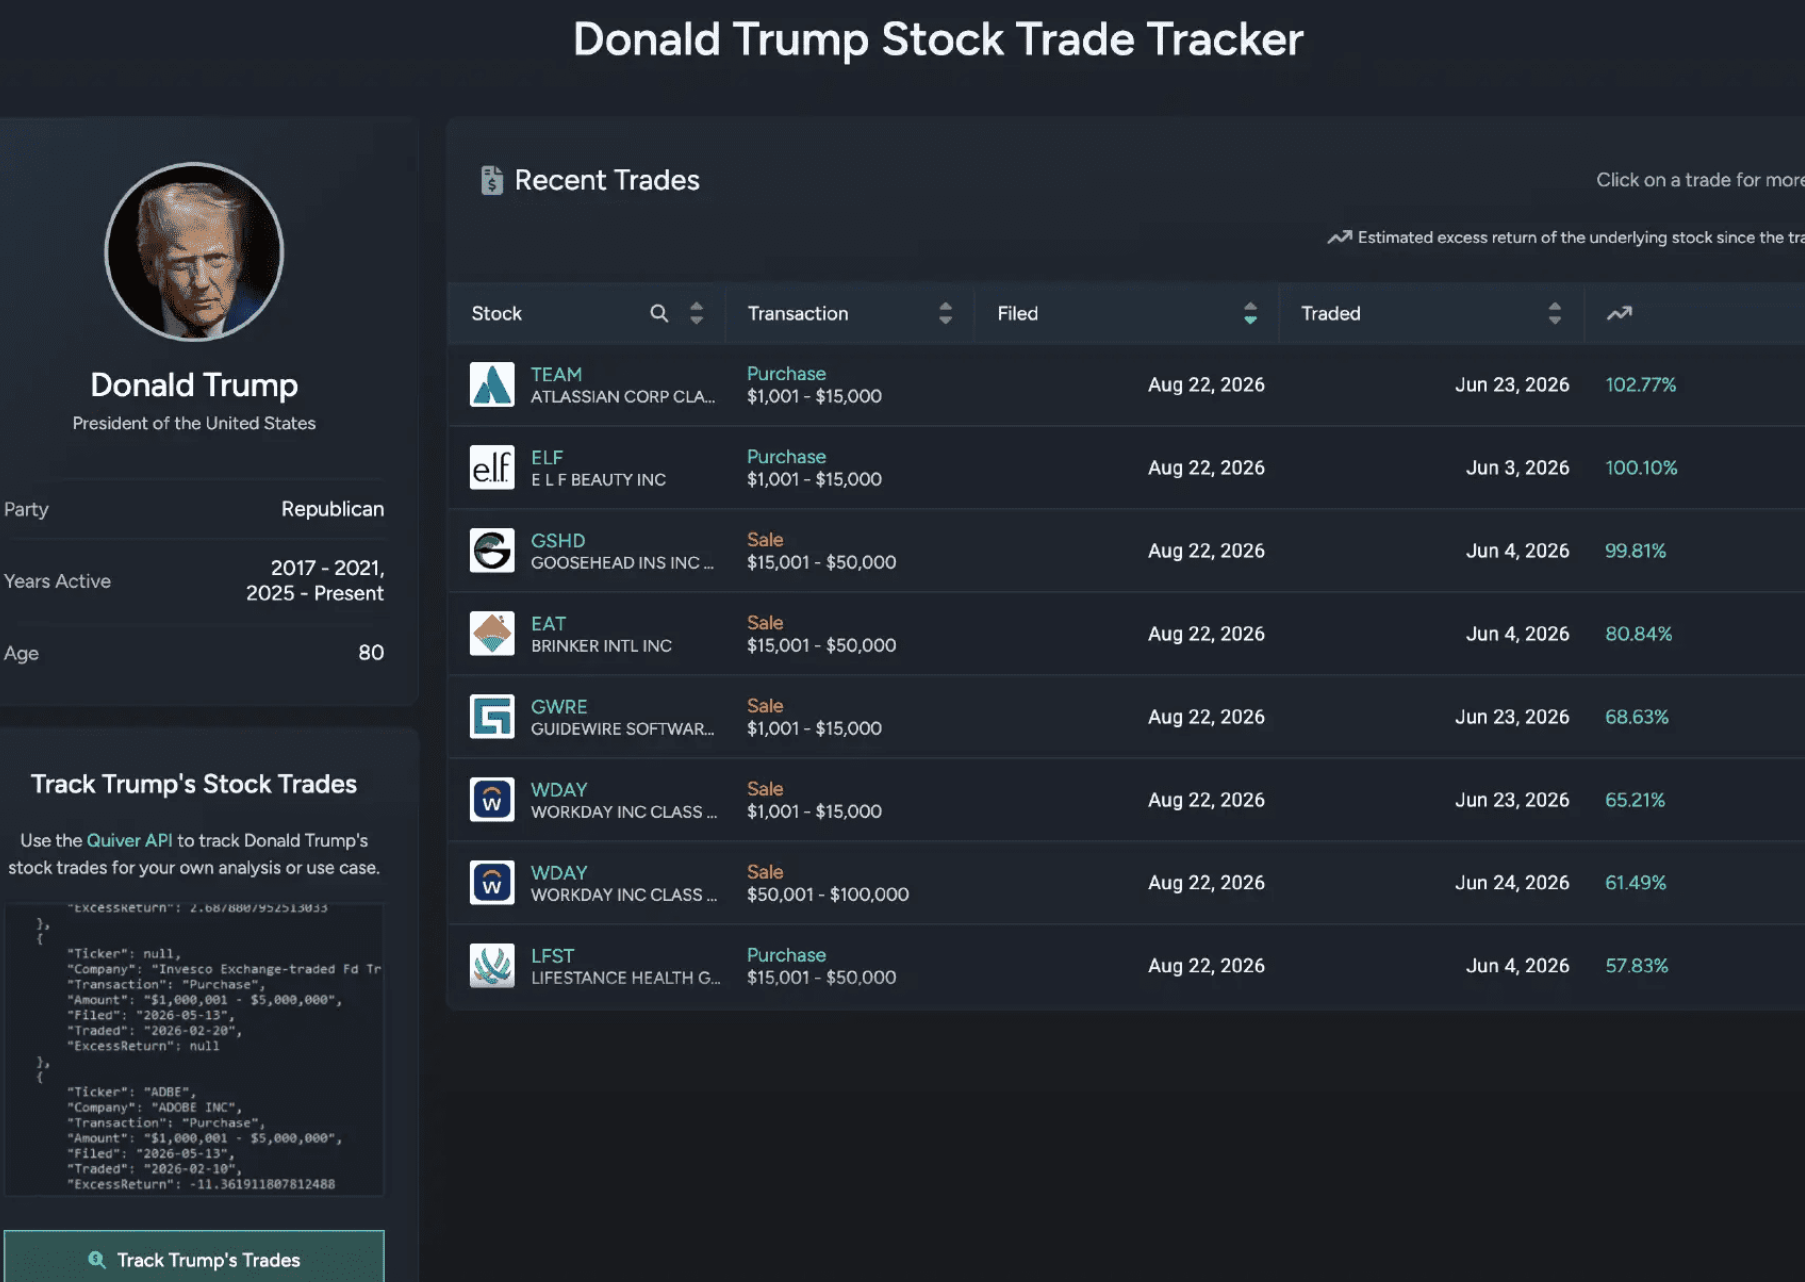Click the 80.84% excess return value

pyautogui.click(x=1638, y=634)
